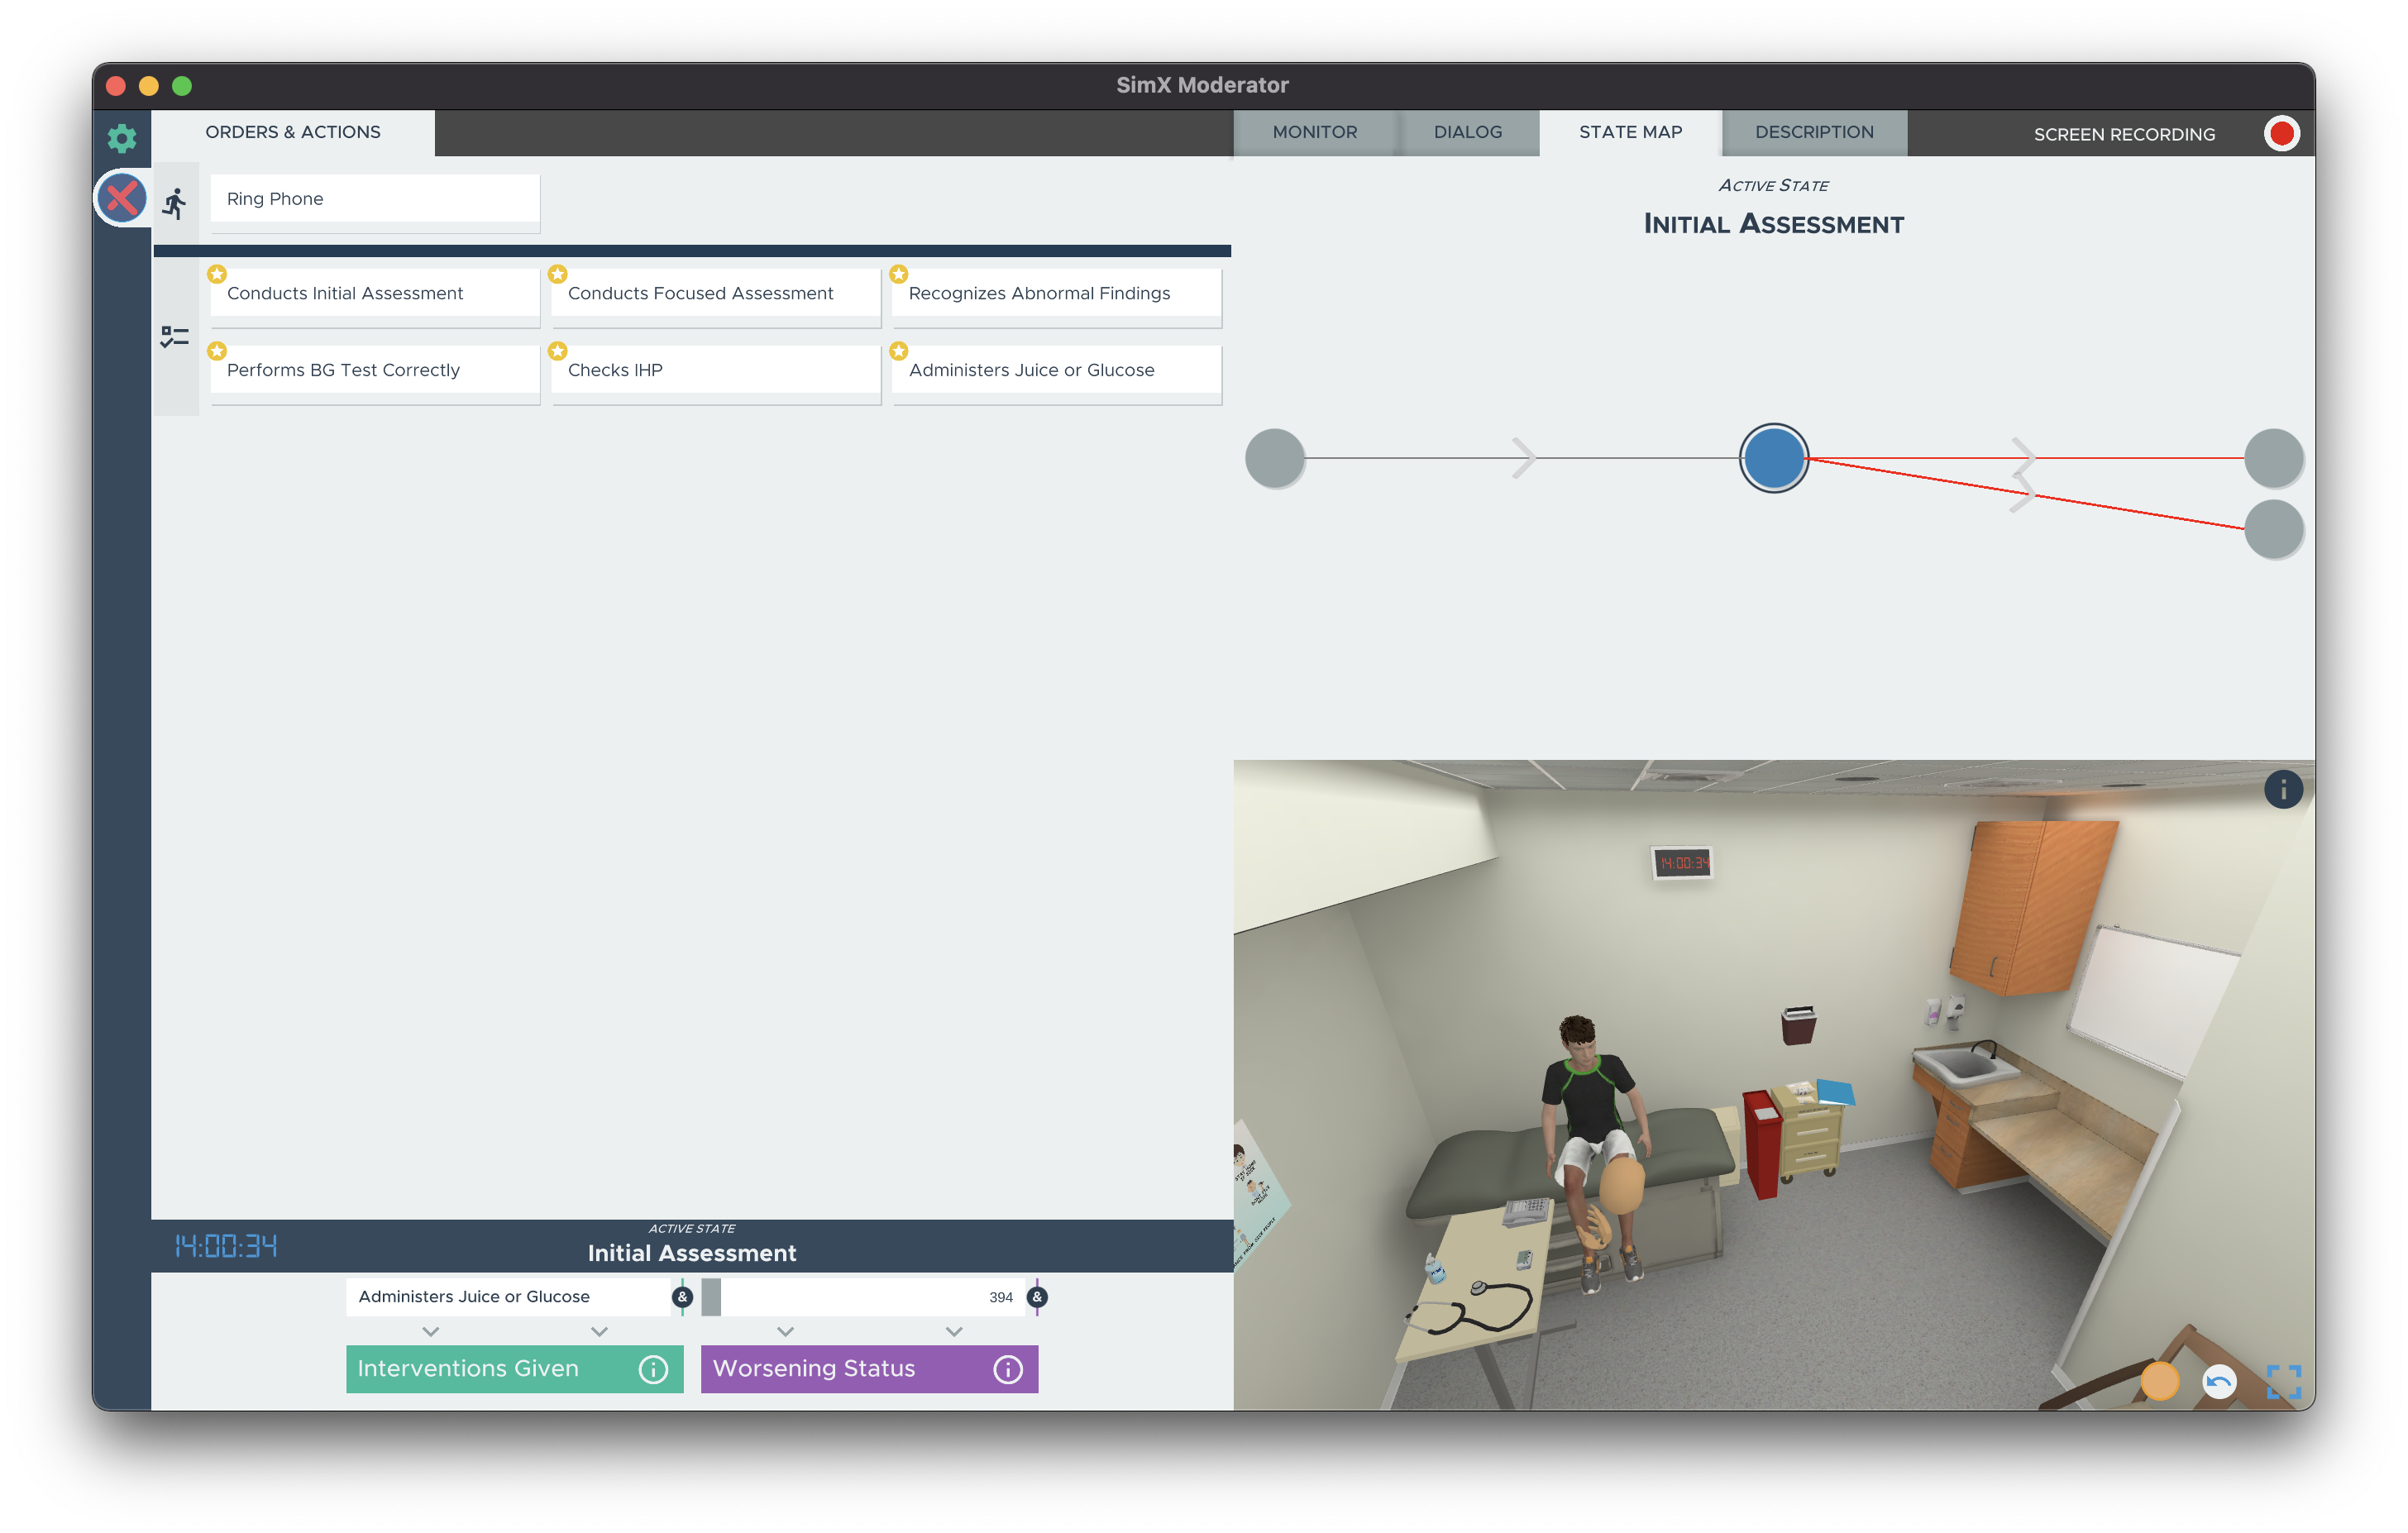Toggle the red screen recording button

2281,134
